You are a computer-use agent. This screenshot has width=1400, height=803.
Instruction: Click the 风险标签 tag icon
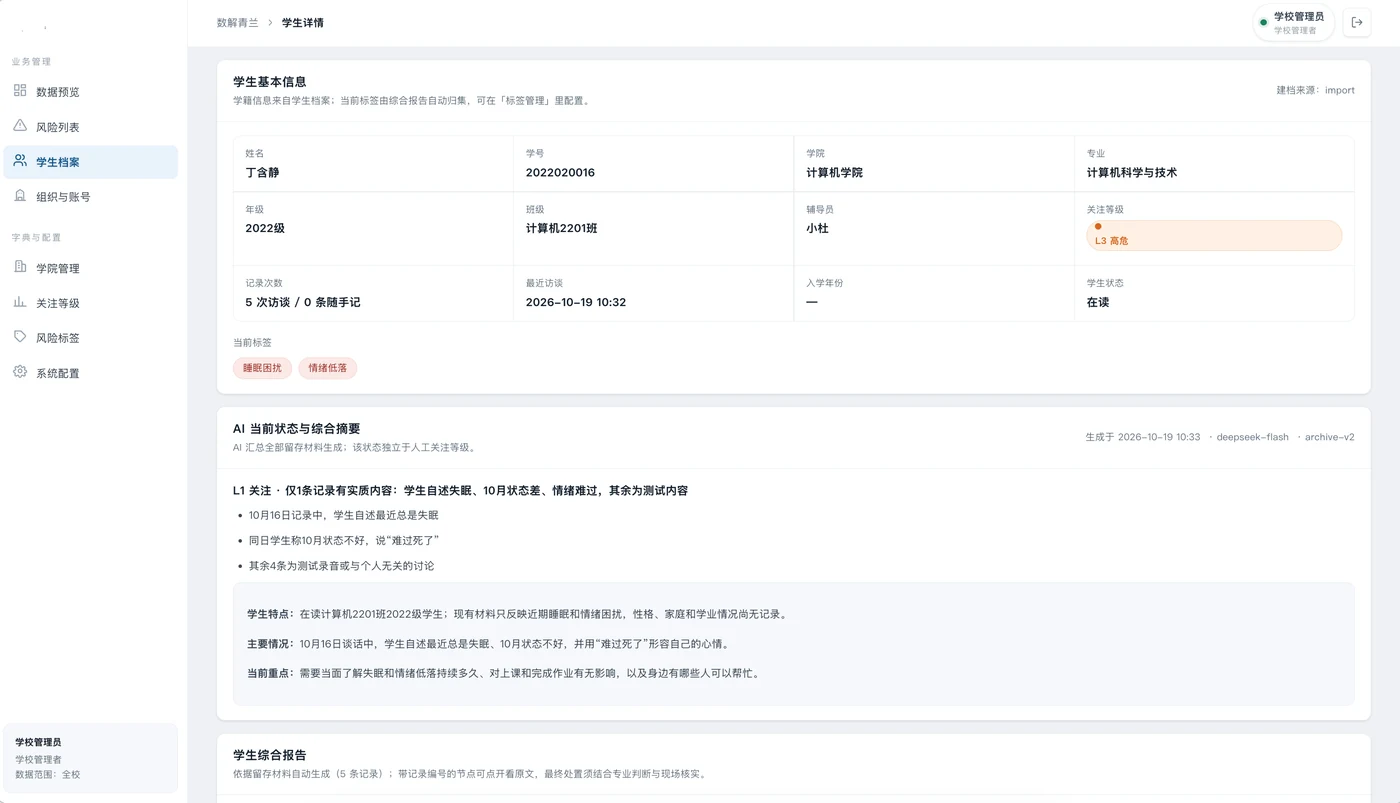20,337
